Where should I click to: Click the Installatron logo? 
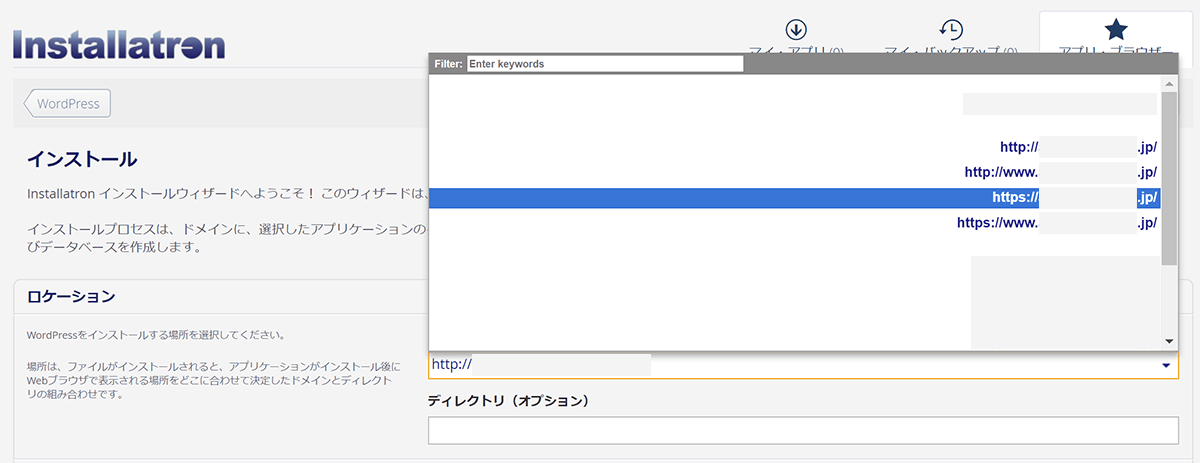[x=119, y=45]
